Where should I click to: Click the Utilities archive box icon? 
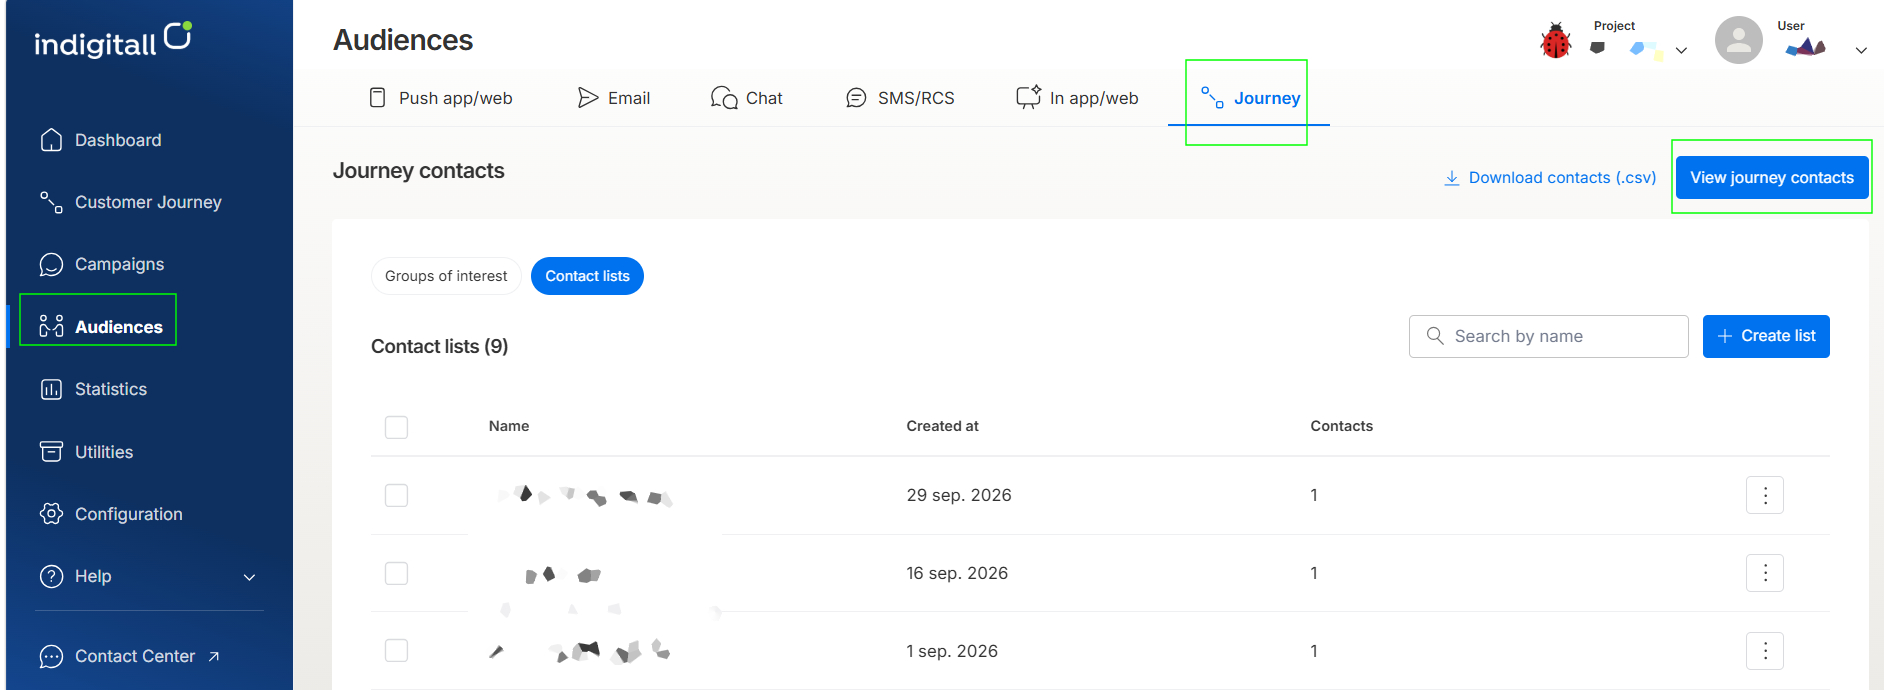(x=51, y=451)
